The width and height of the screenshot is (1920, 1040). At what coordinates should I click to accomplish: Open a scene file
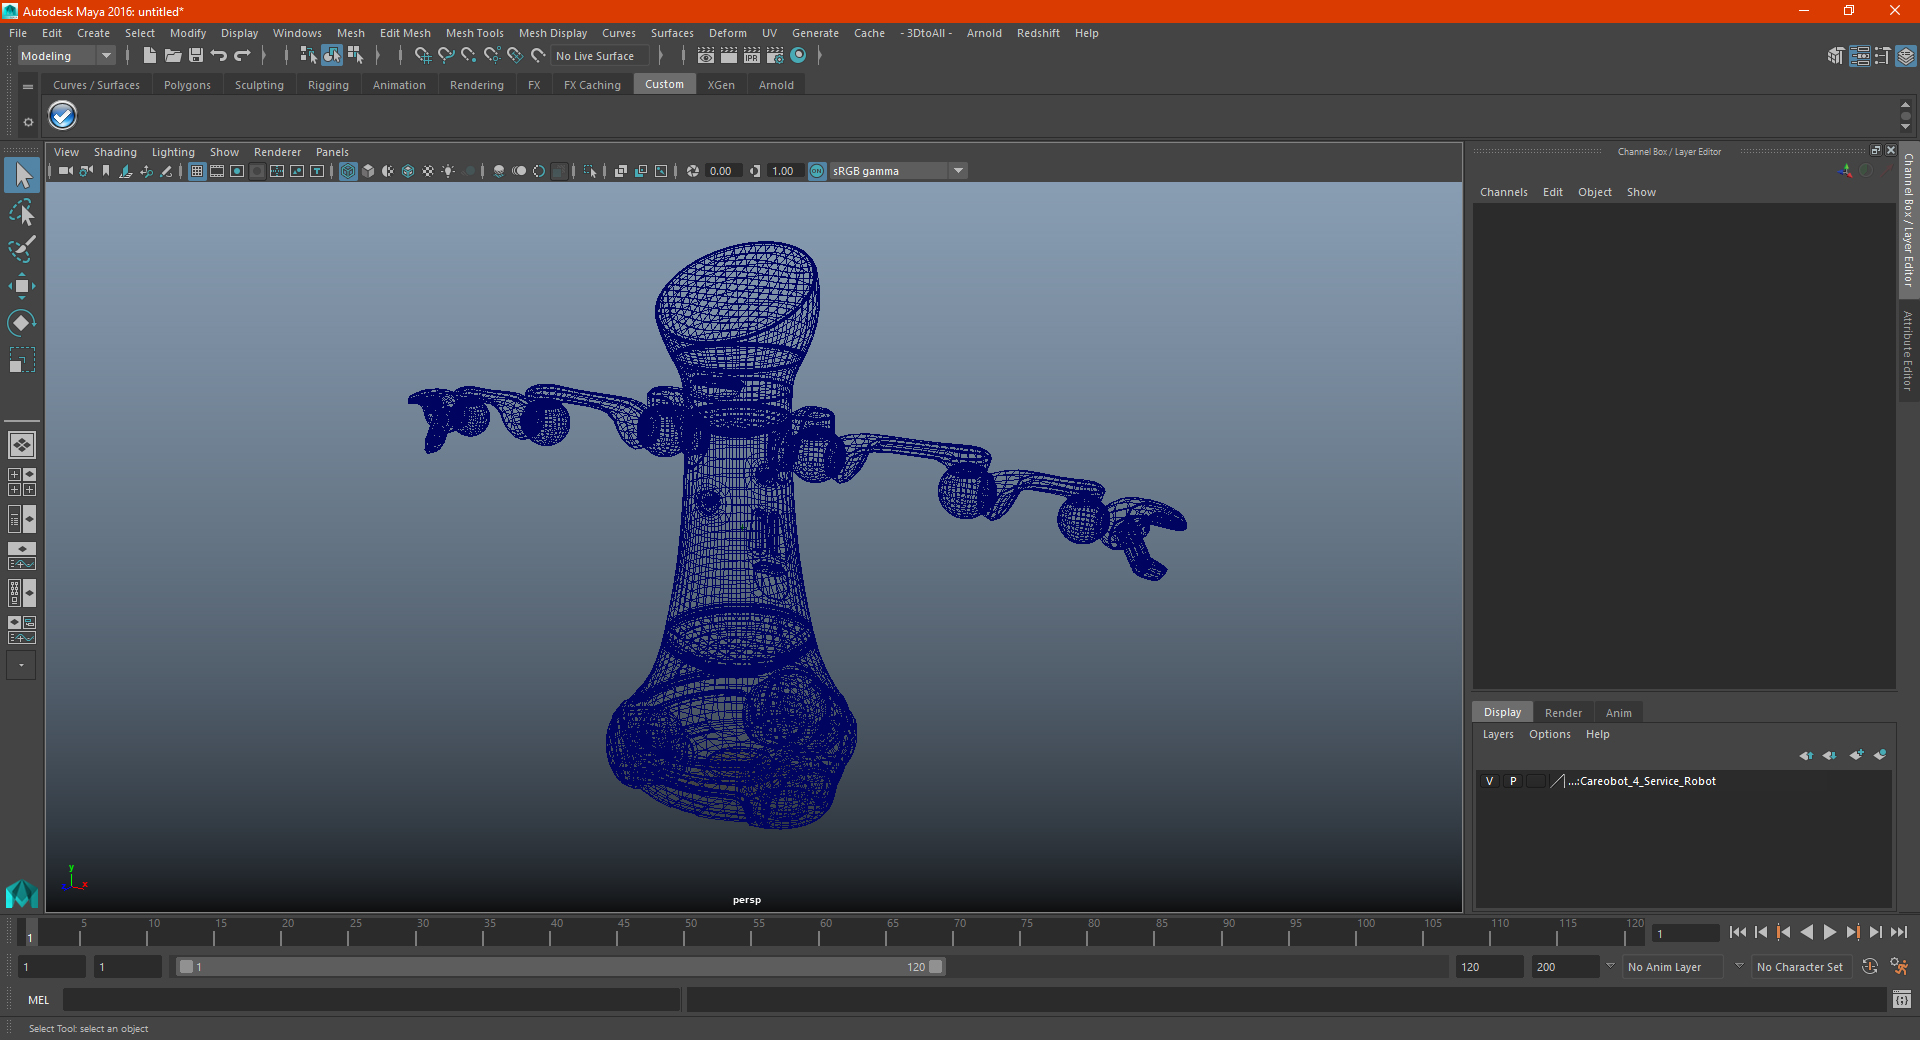pyautogui.click(x=172, y=56)
